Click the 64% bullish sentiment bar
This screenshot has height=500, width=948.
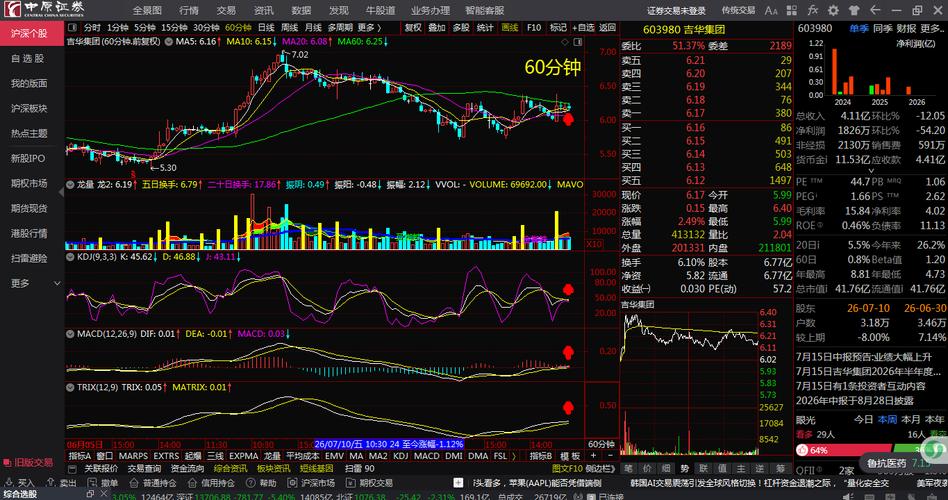(x=844, y=450)
